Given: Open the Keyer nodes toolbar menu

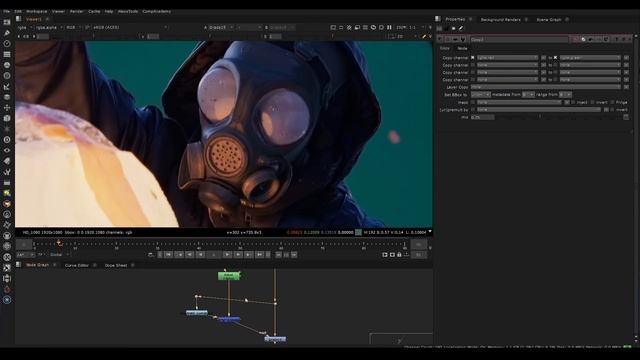Looking at the screenshot, I should click(7, 86).
